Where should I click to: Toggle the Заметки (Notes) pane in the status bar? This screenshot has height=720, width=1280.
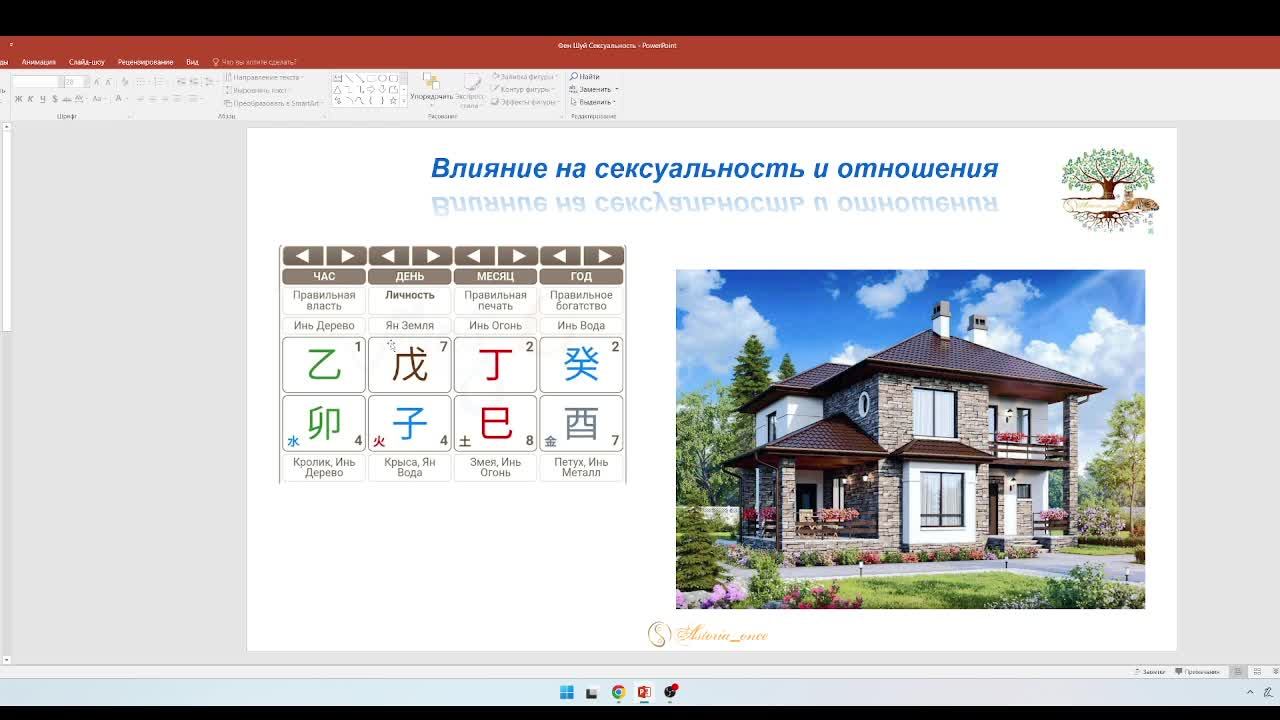(1149, 672)
